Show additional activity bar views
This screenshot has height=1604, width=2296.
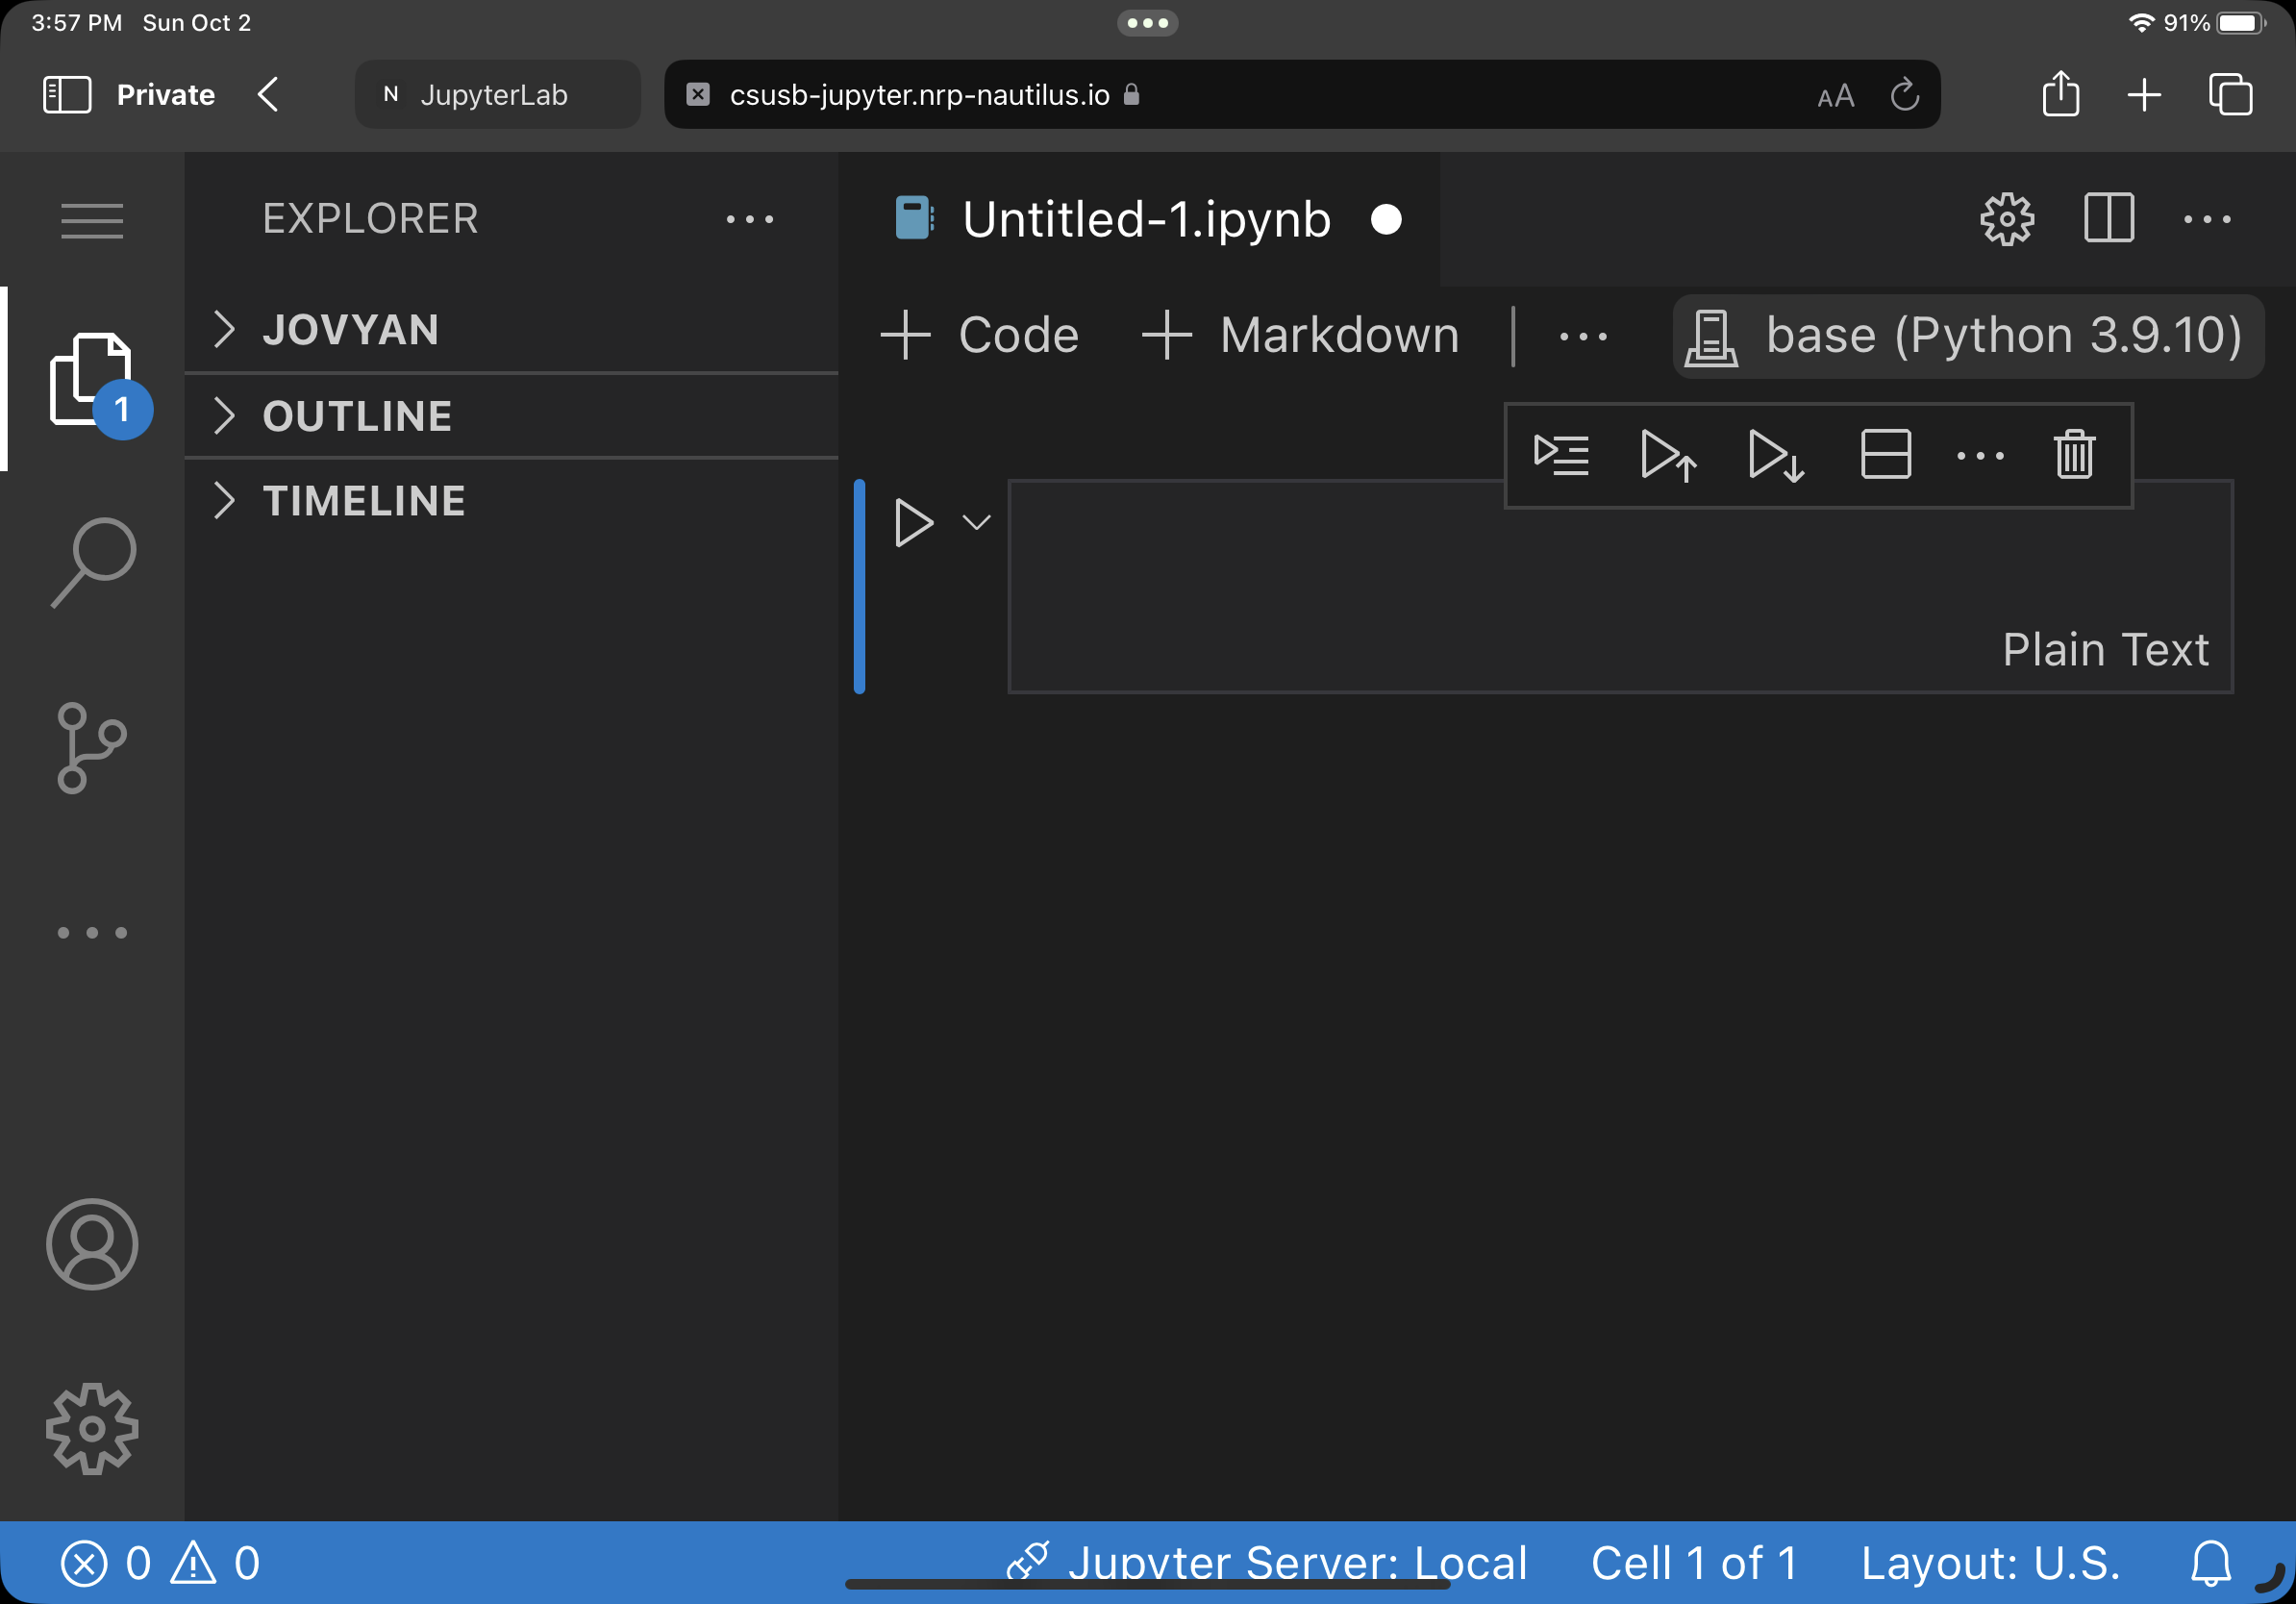pyautogui.click(x=92, y=932)
